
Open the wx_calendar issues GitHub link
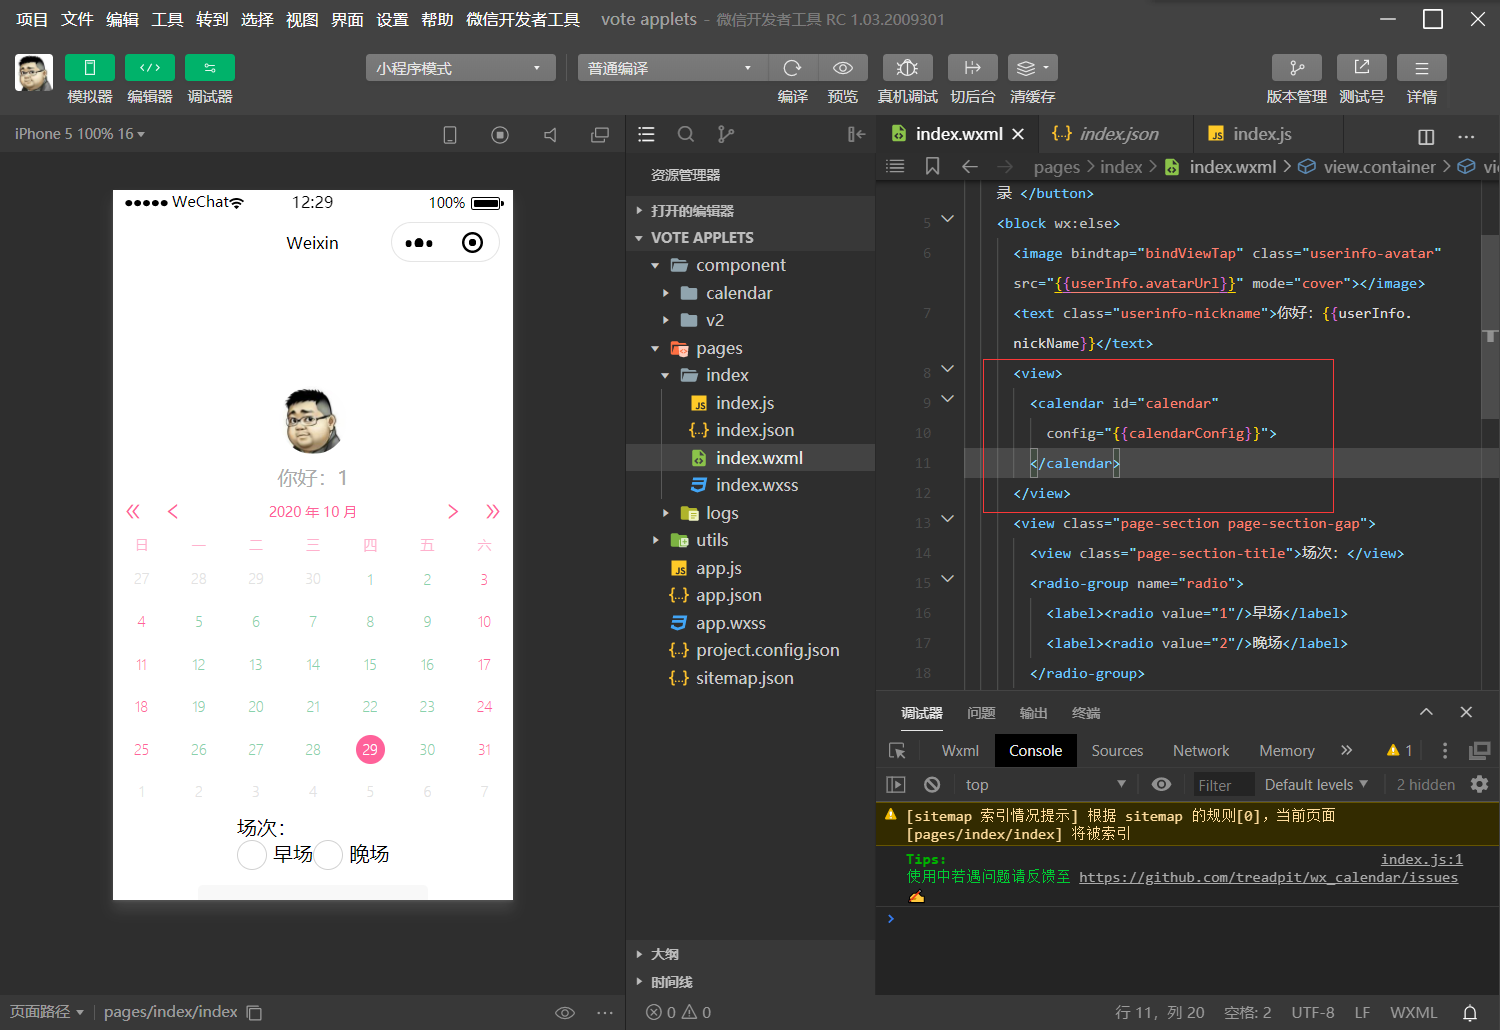click(x=1268, y=877)
